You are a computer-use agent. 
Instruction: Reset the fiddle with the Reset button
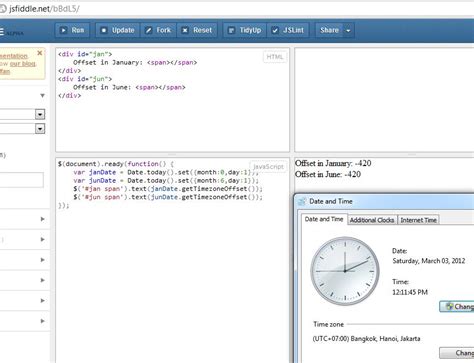point(197,30)
